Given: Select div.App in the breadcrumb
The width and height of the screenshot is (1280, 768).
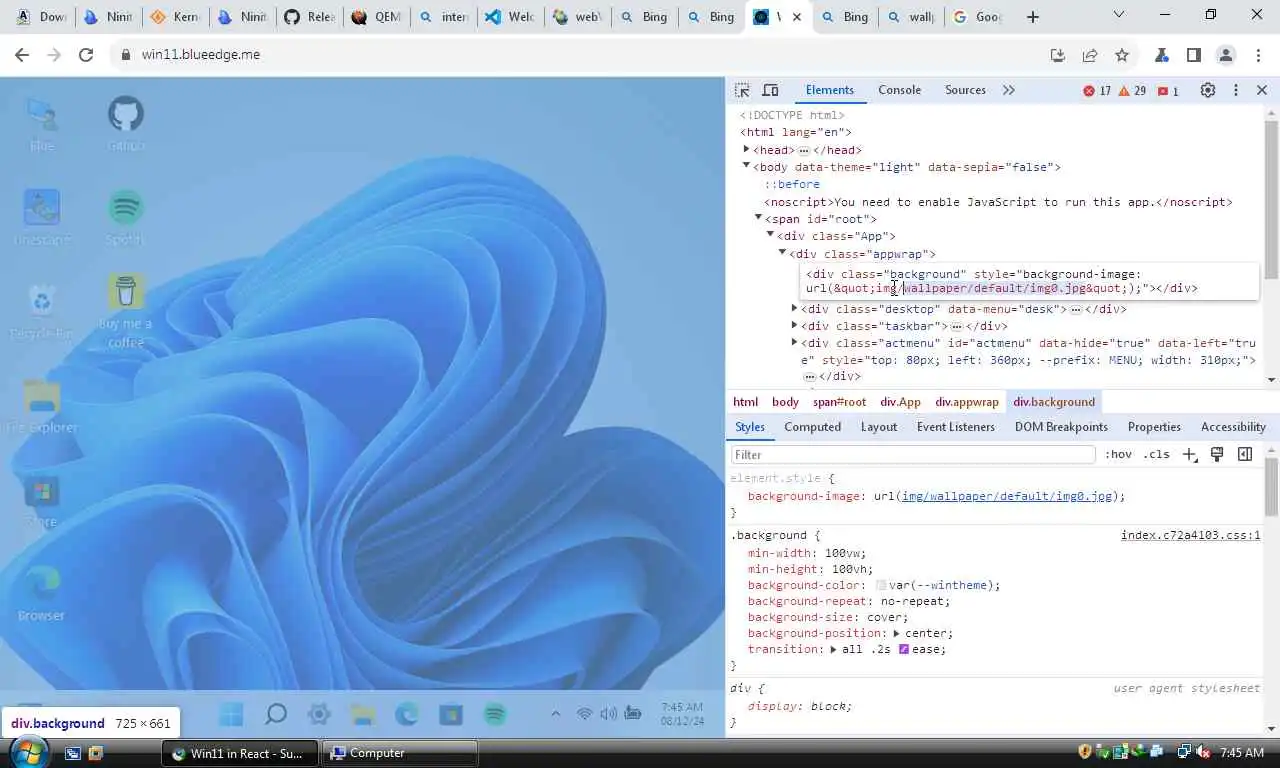Looking at the screenshot, I should [x=900, y=402].
